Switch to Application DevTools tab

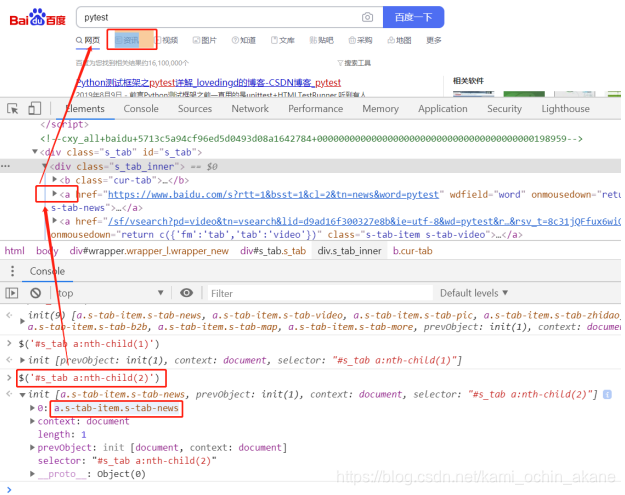point(442,108)
